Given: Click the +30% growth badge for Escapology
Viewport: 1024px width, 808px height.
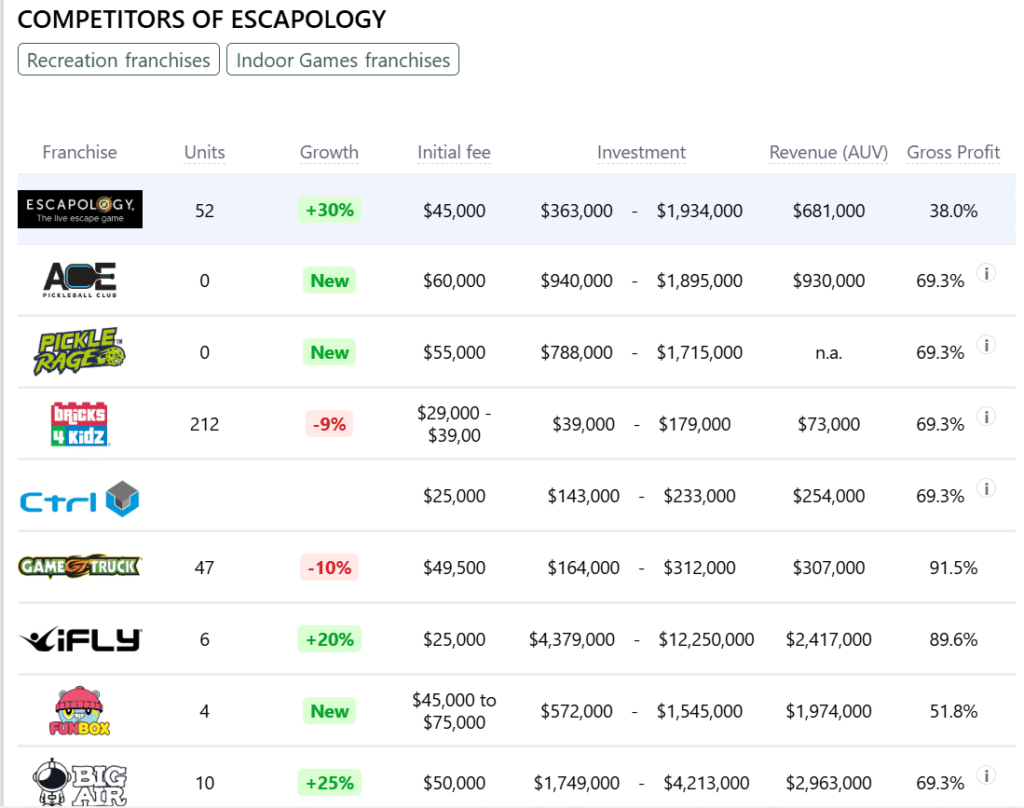Looking at the screenshot, I should pos(329,210).
